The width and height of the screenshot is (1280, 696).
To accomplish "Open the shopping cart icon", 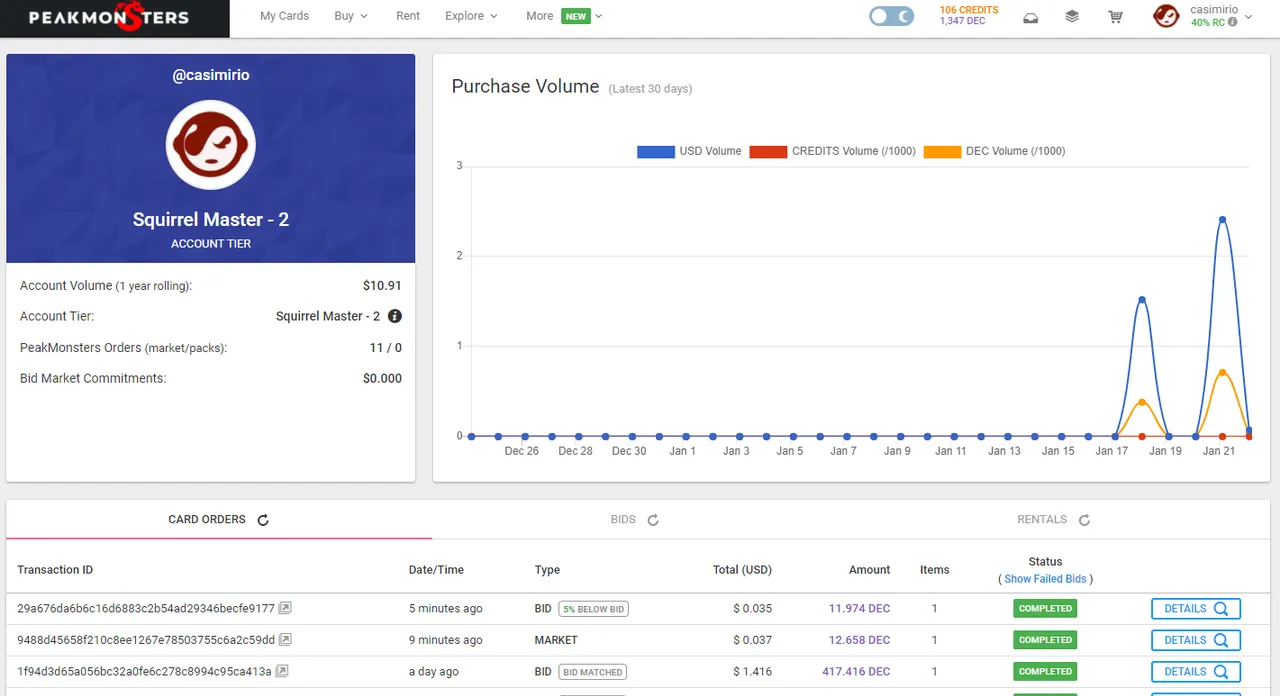I will 1115,17.
